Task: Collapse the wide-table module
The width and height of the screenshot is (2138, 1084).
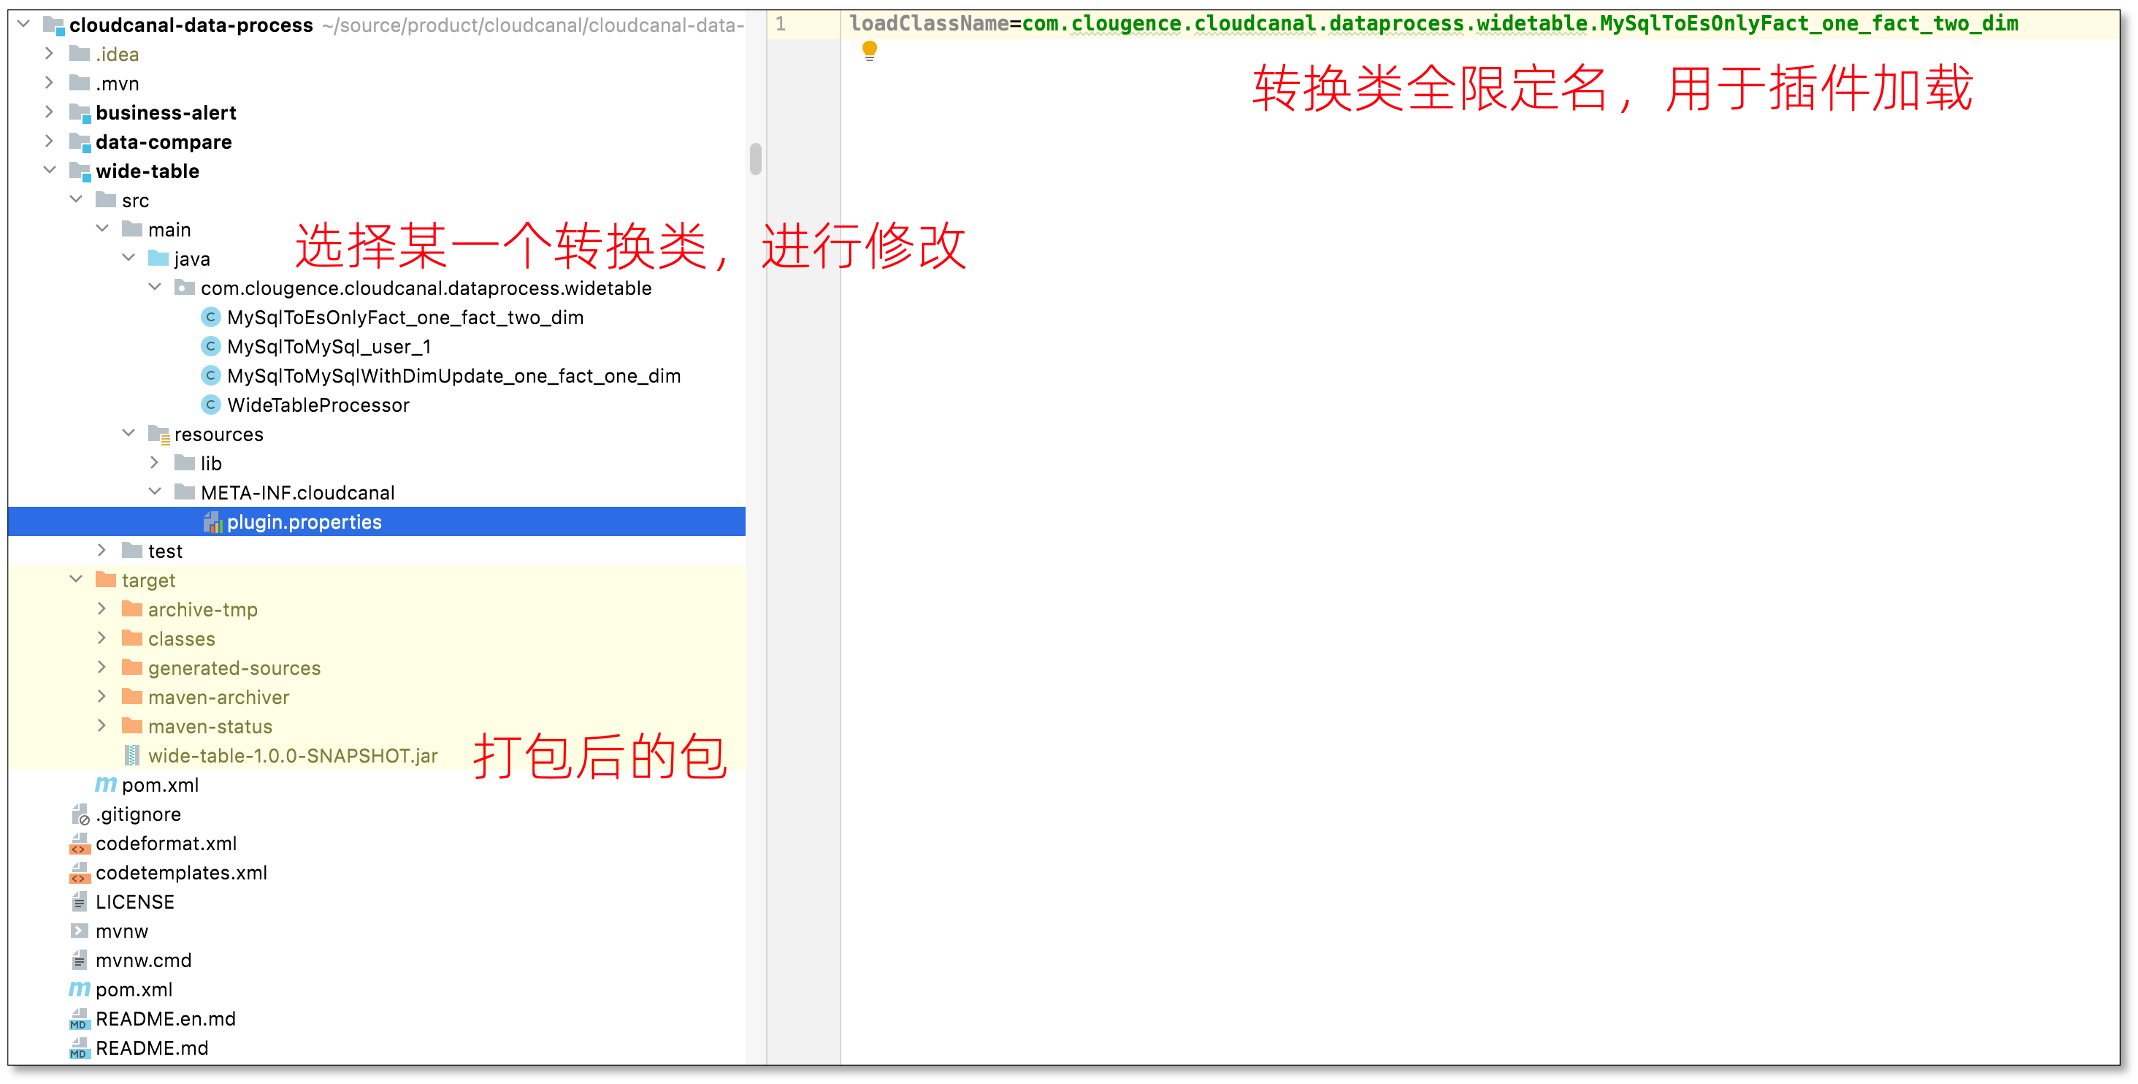Action: point(49,171)
